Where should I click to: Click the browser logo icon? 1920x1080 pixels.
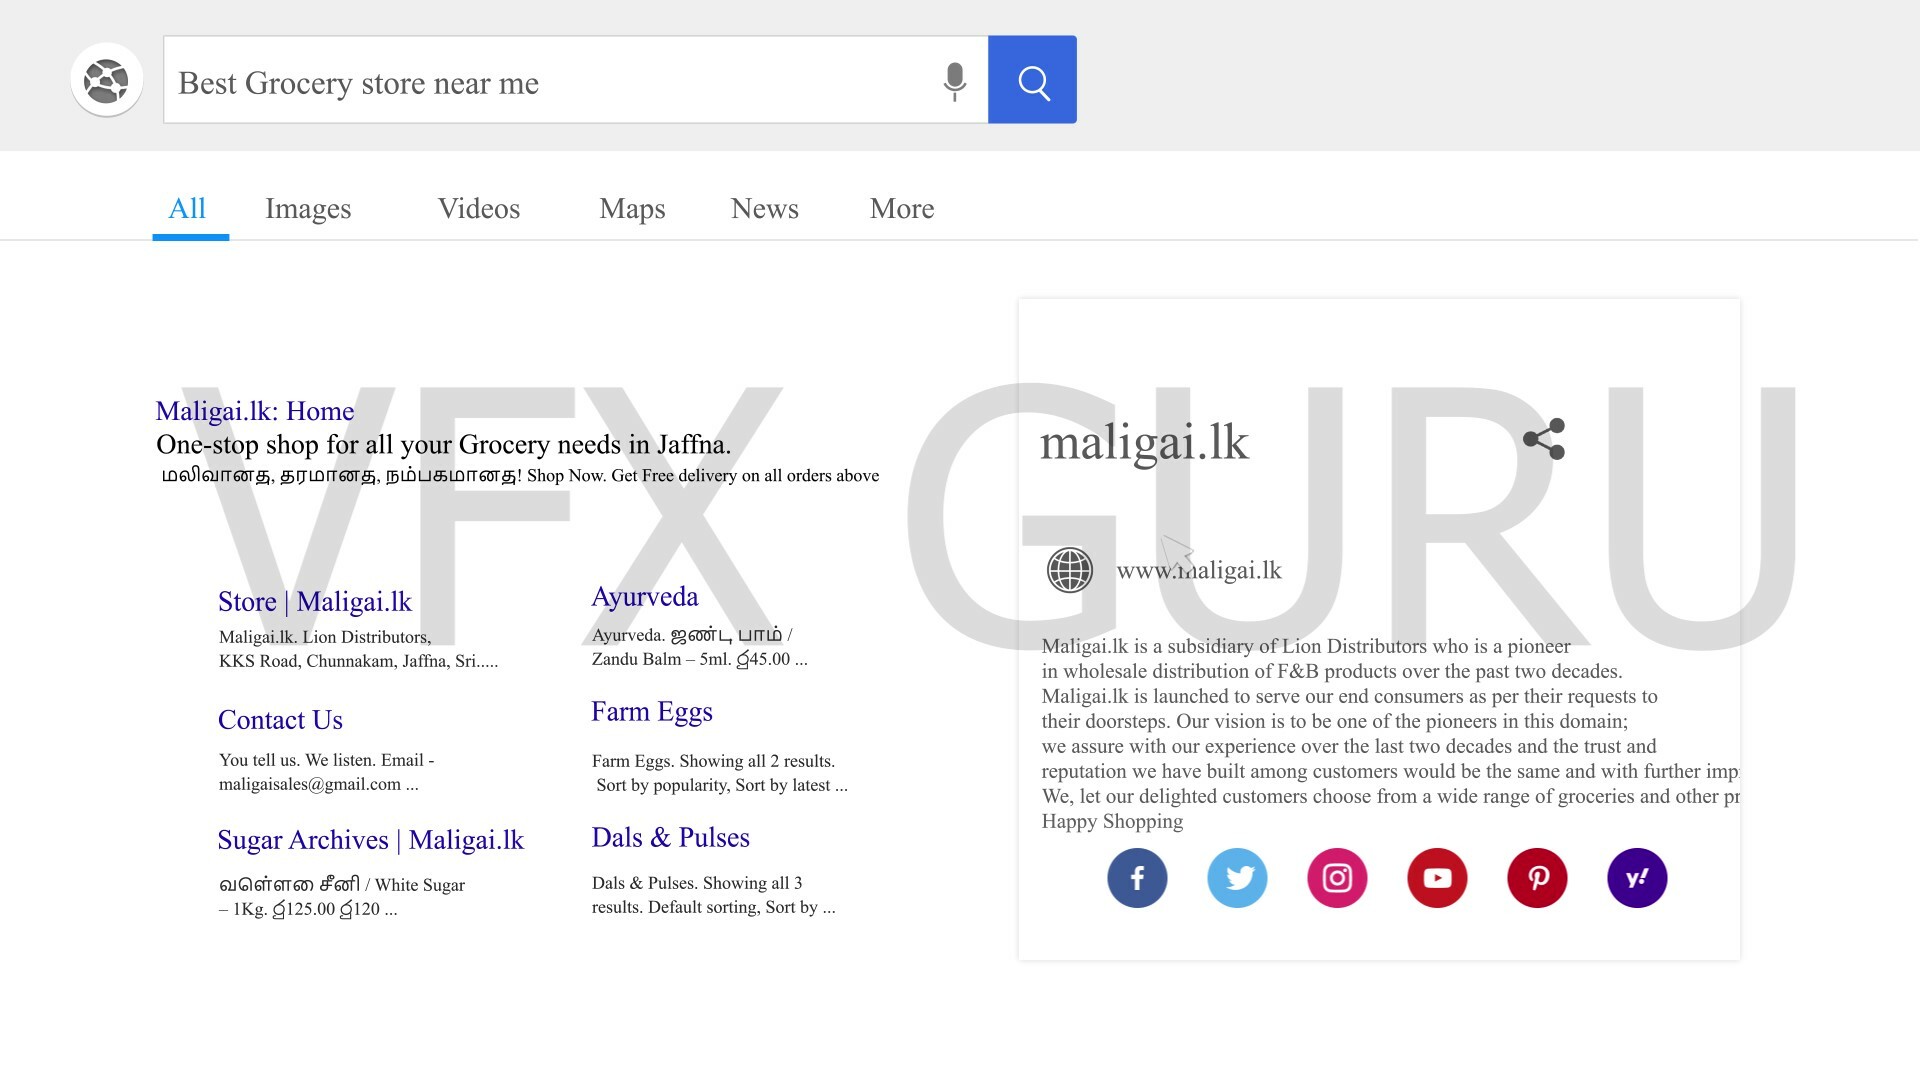pyautogui.click(x=107, y=80)
